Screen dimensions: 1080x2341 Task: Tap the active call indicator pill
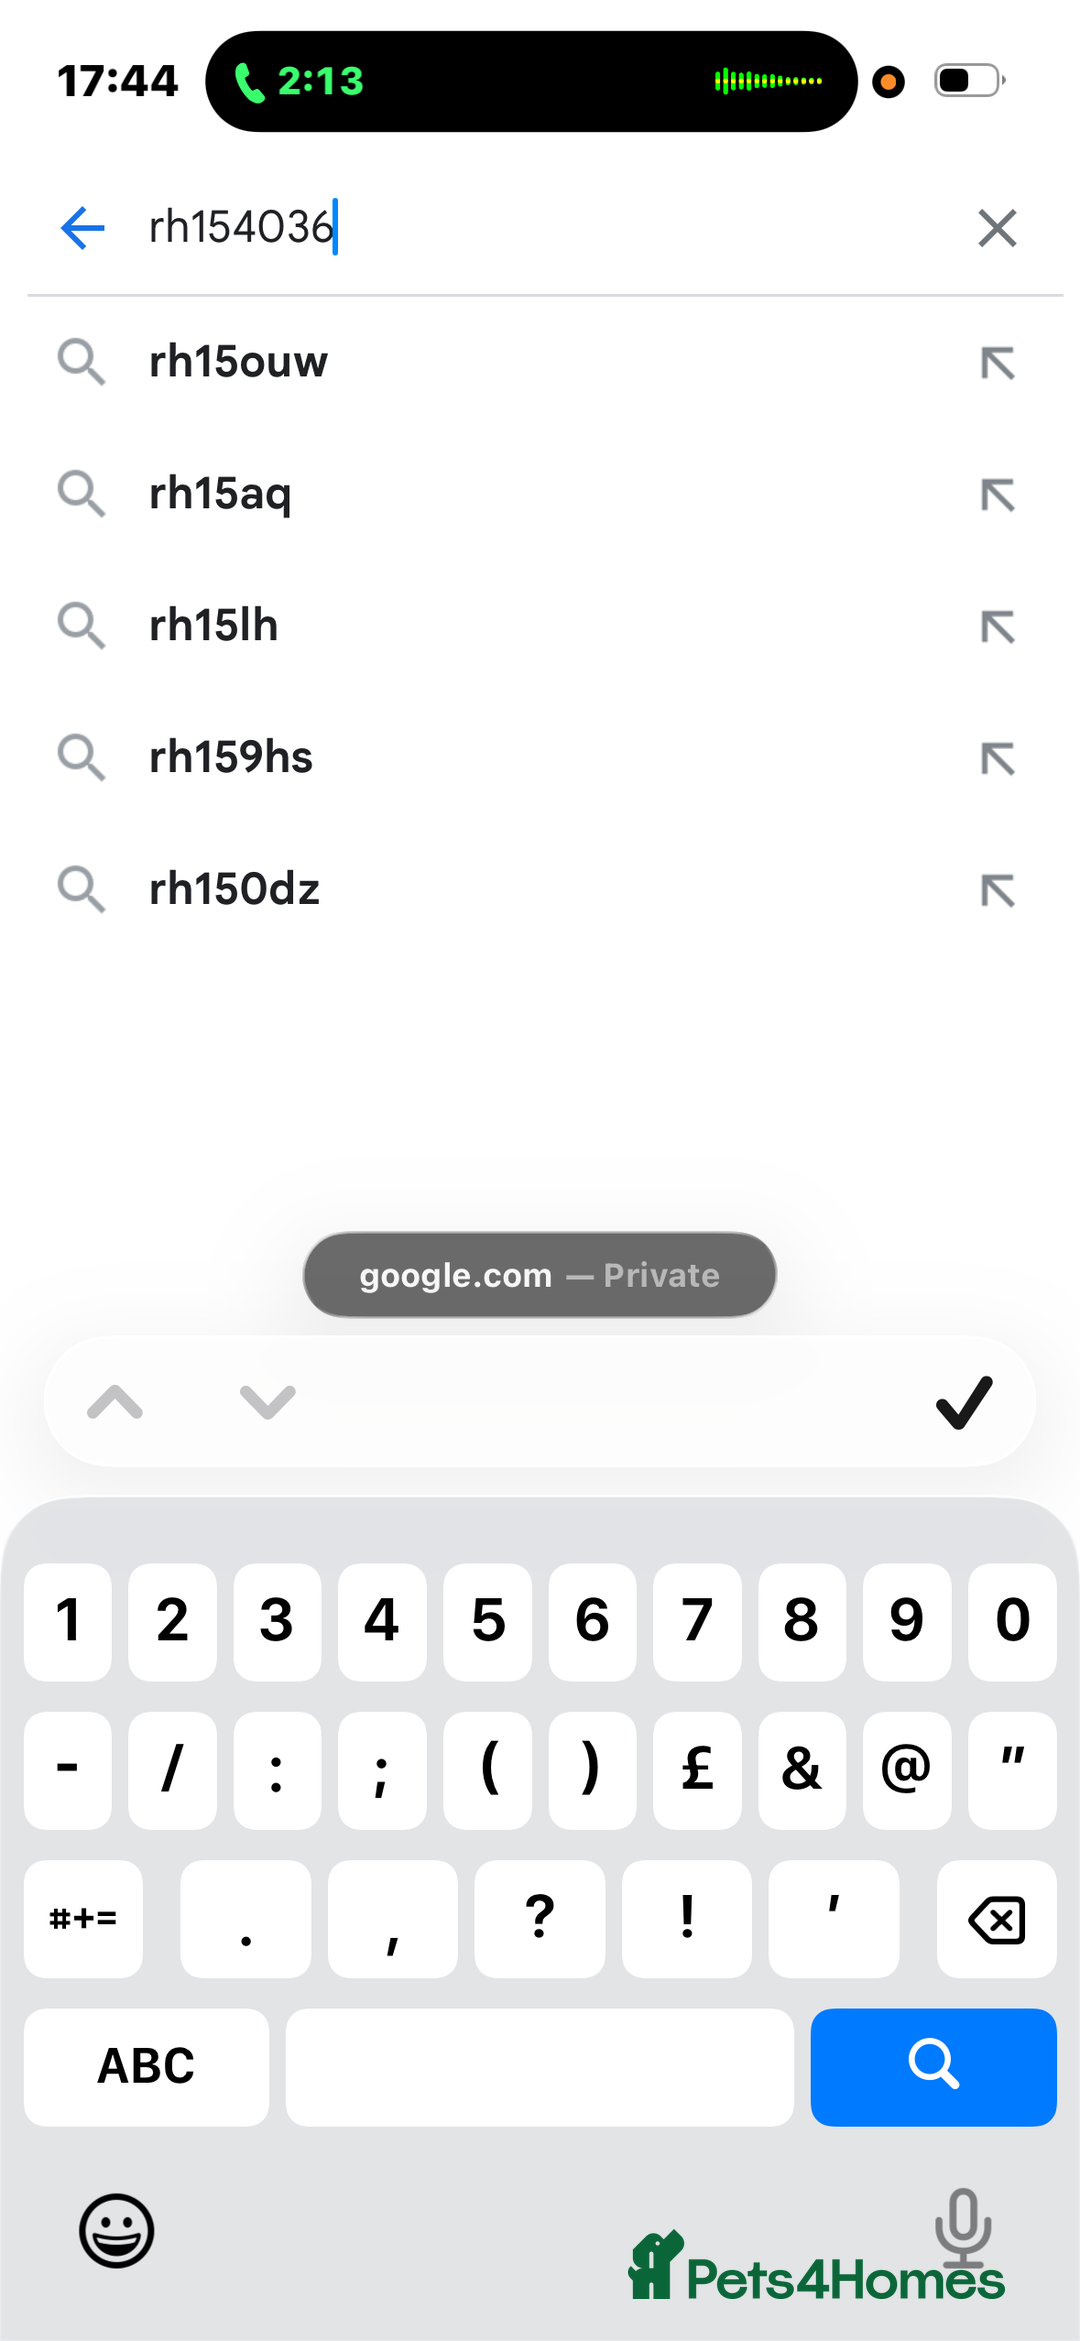[x=530, y=81]
